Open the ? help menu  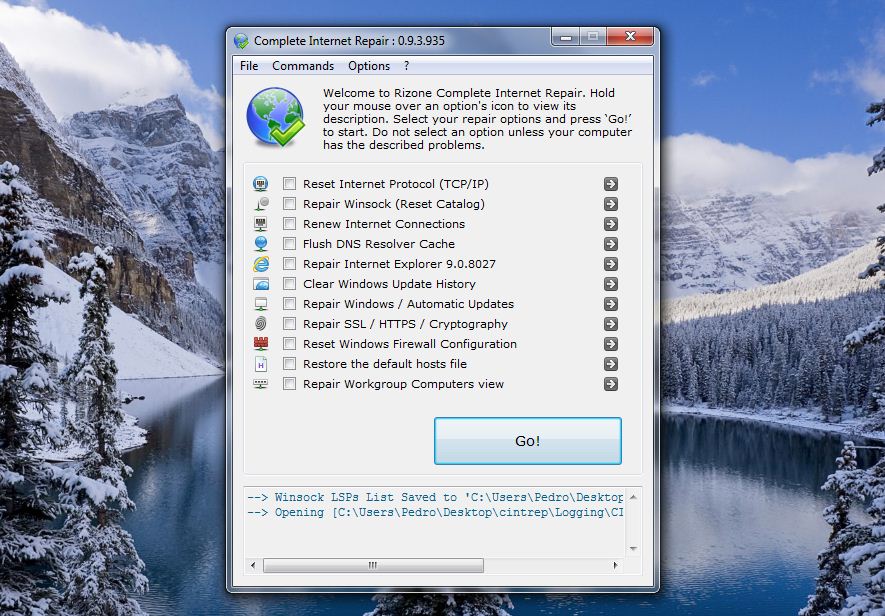[406, 66]
